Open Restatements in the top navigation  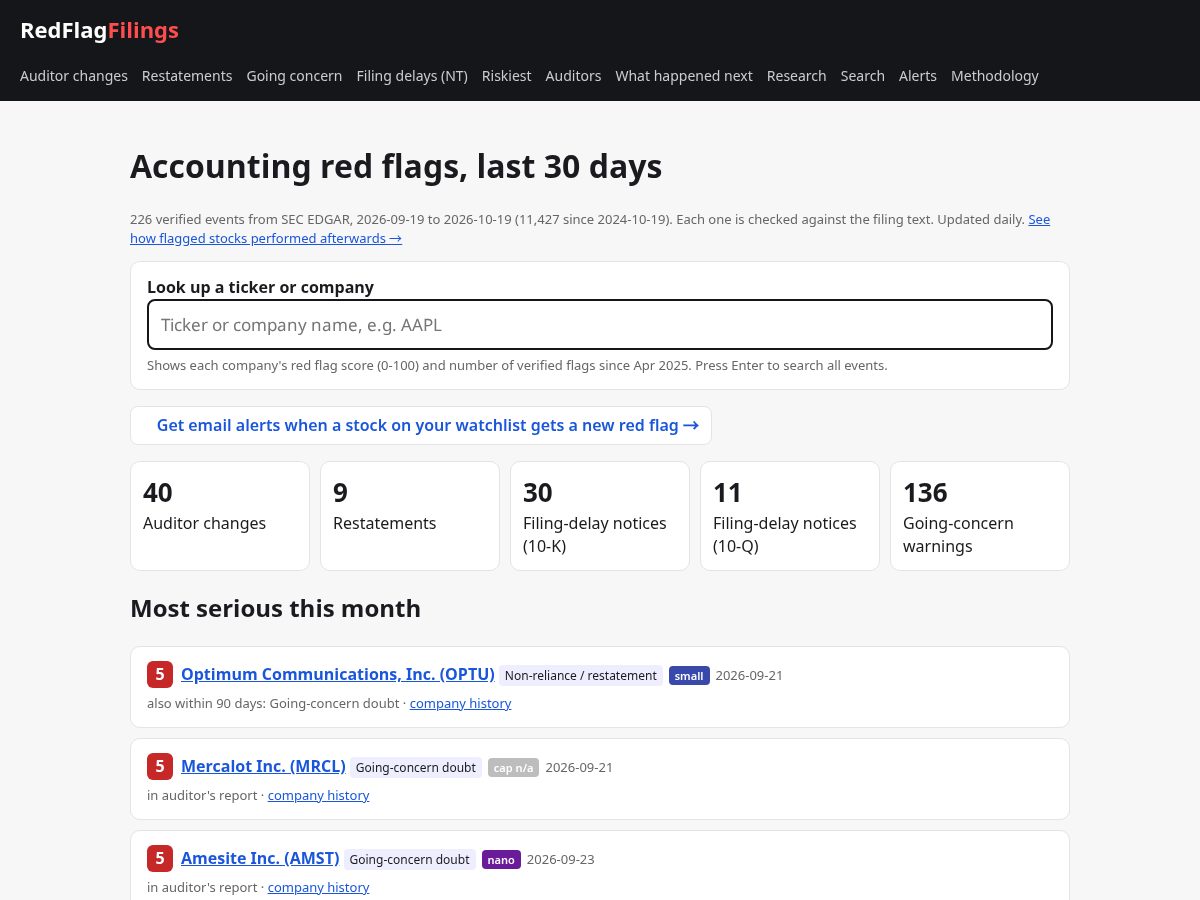coord(187,76)
